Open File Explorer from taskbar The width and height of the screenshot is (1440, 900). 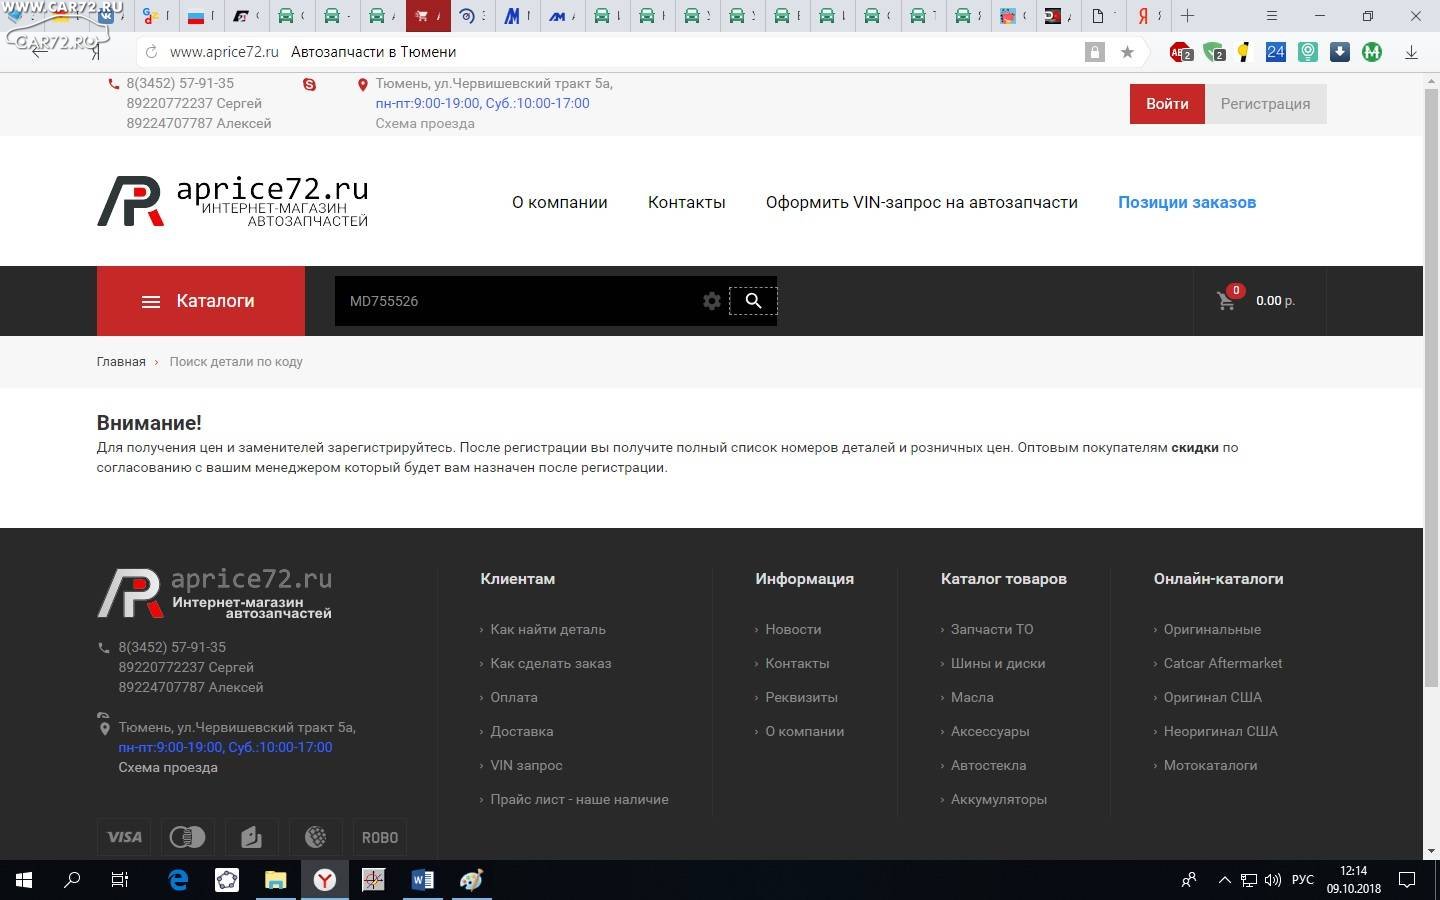(275, 880)
